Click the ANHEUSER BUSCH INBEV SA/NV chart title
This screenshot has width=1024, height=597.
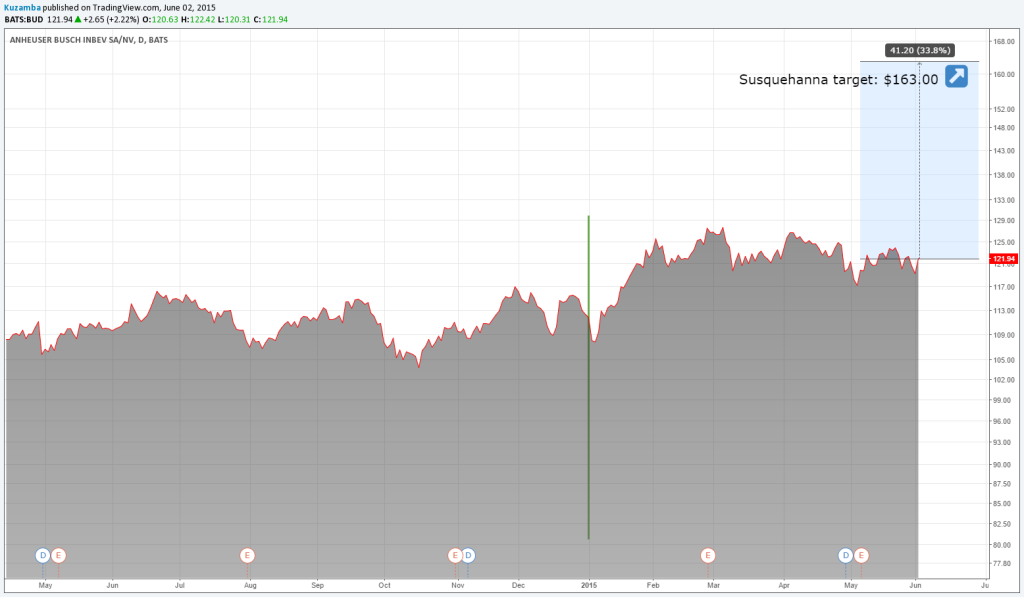pos(89,40)
